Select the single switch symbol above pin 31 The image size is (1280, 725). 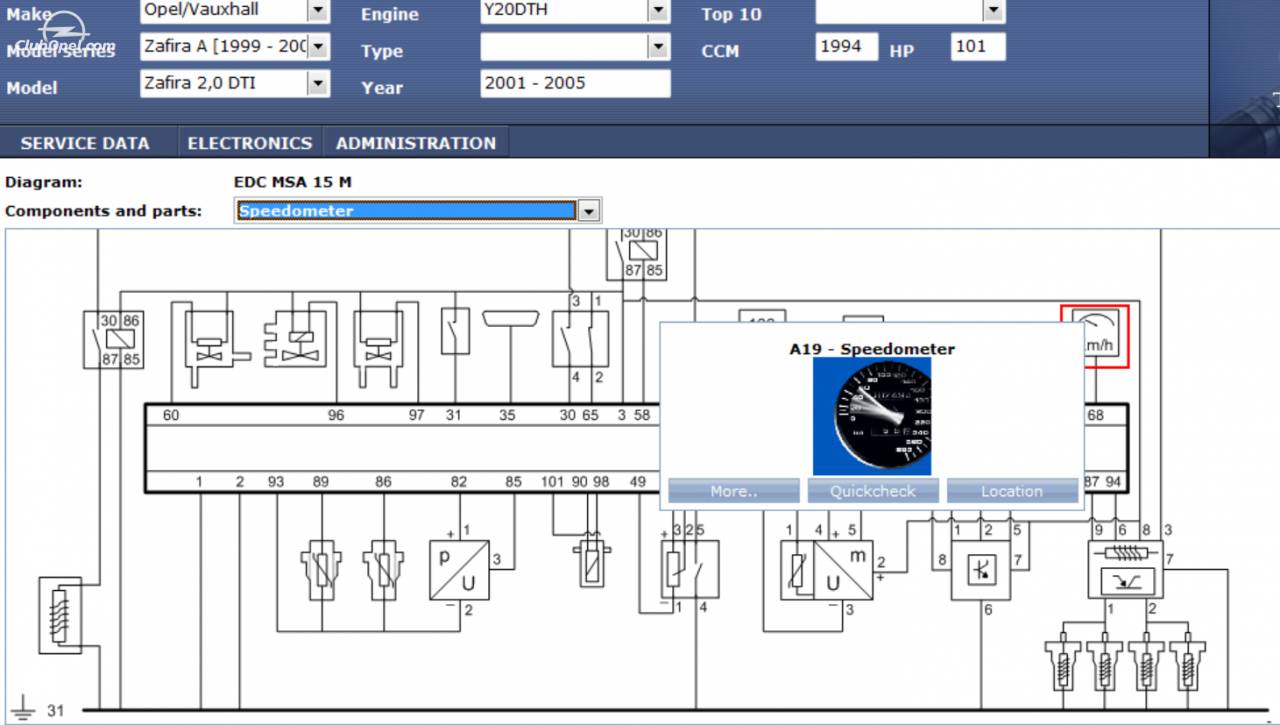tap(456, 331)
